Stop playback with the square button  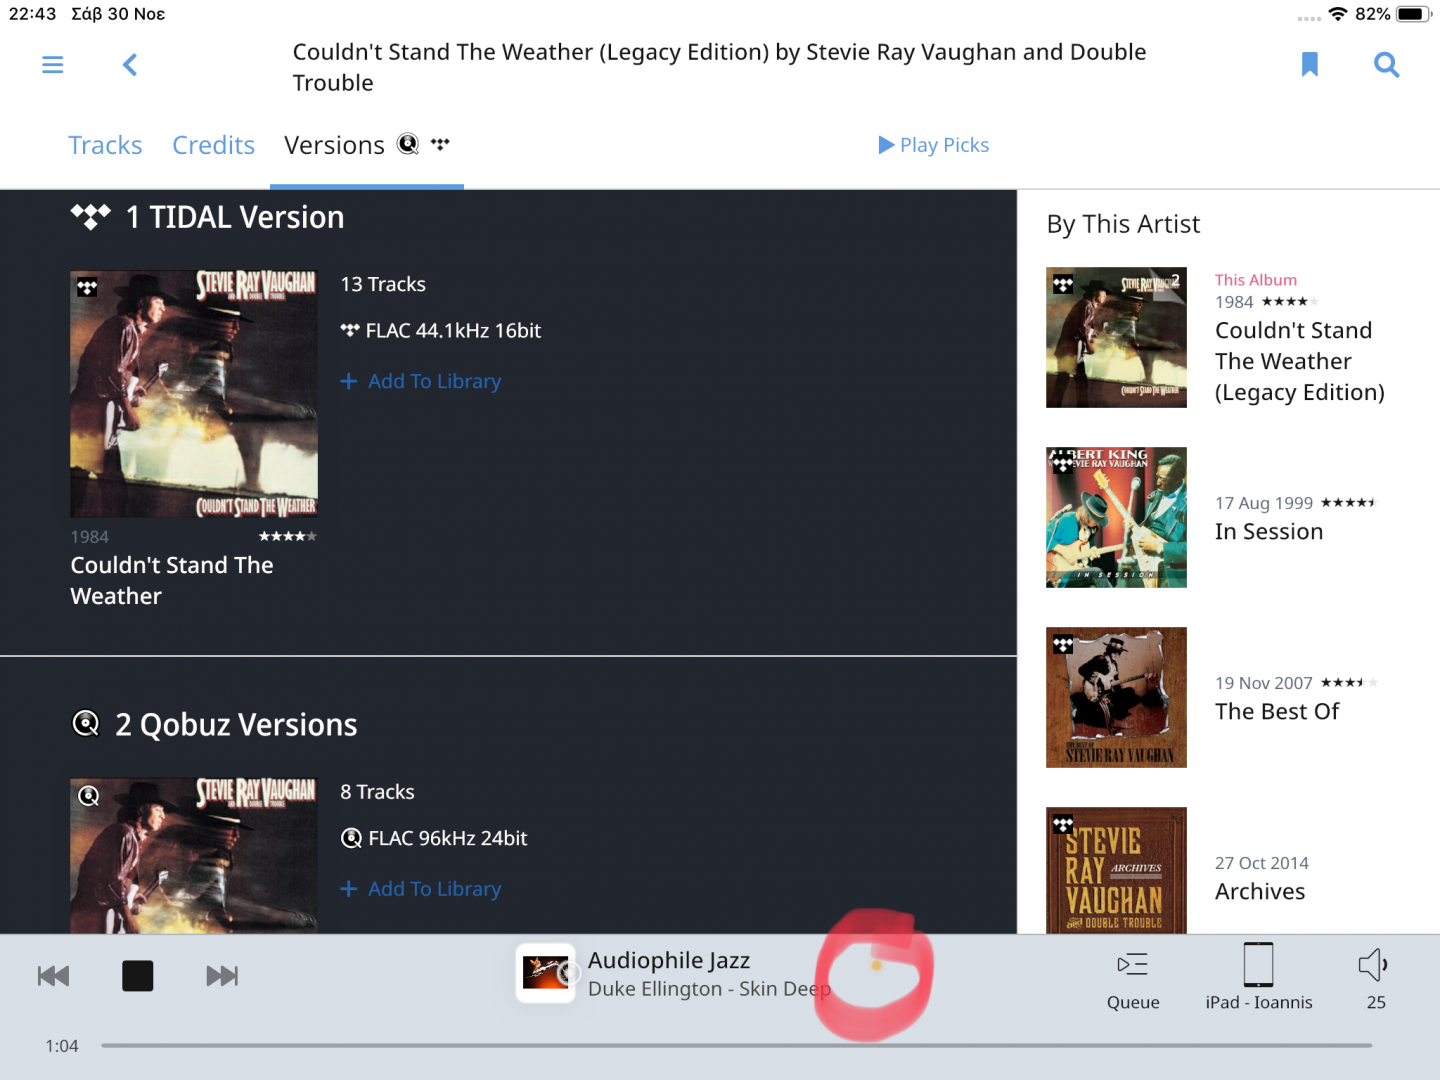pos(138,976)
